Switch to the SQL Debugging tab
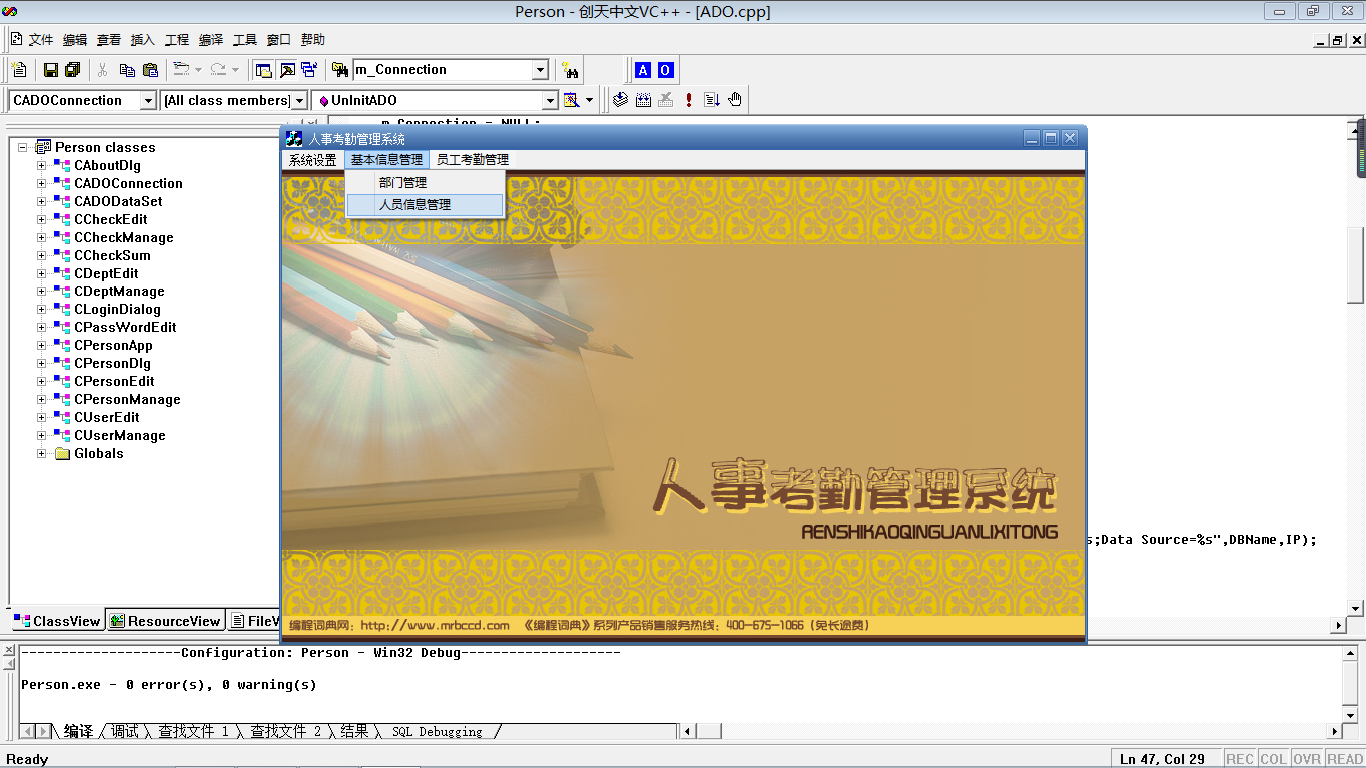The height and width of the screenshot is (768, 1366). (x=437, y=732)
